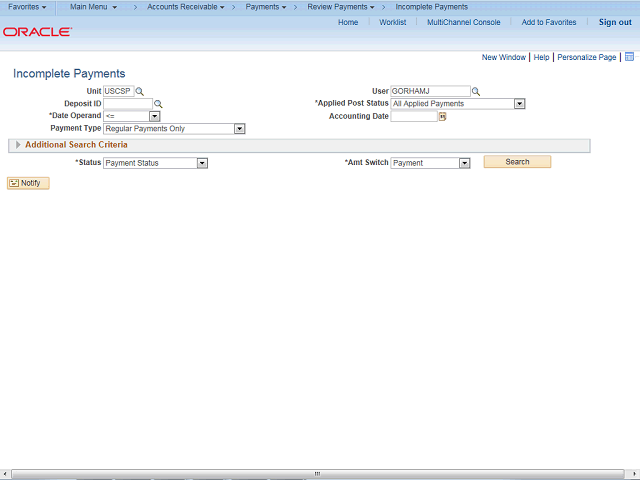Click the horizontal scrollbar thumb

click(318, 474)
